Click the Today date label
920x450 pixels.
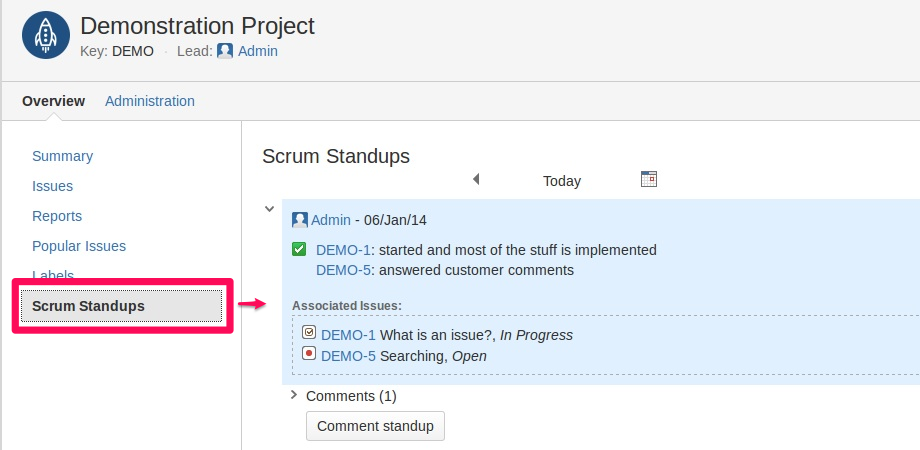tap(562, 181)
